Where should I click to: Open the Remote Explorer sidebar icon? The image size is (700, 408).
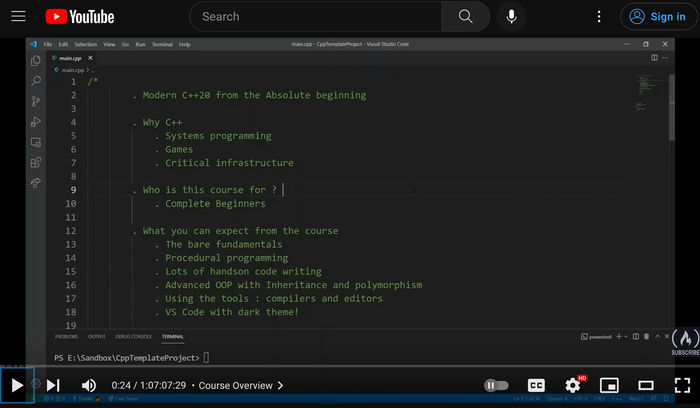click(x=36, y=142)
